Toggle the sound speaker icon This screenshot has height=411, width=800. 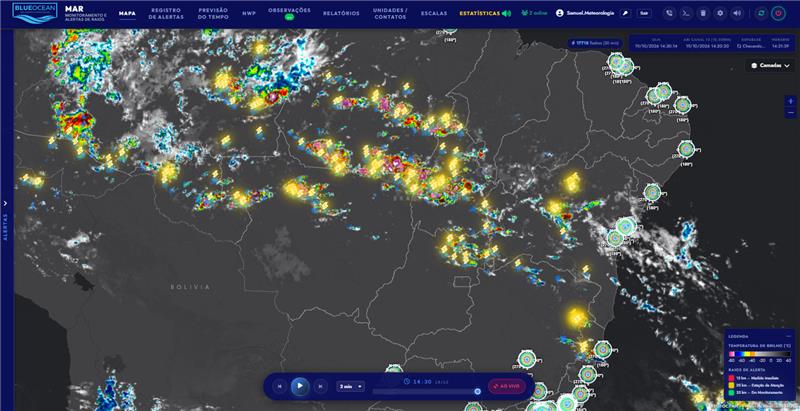tap(737, 13)
